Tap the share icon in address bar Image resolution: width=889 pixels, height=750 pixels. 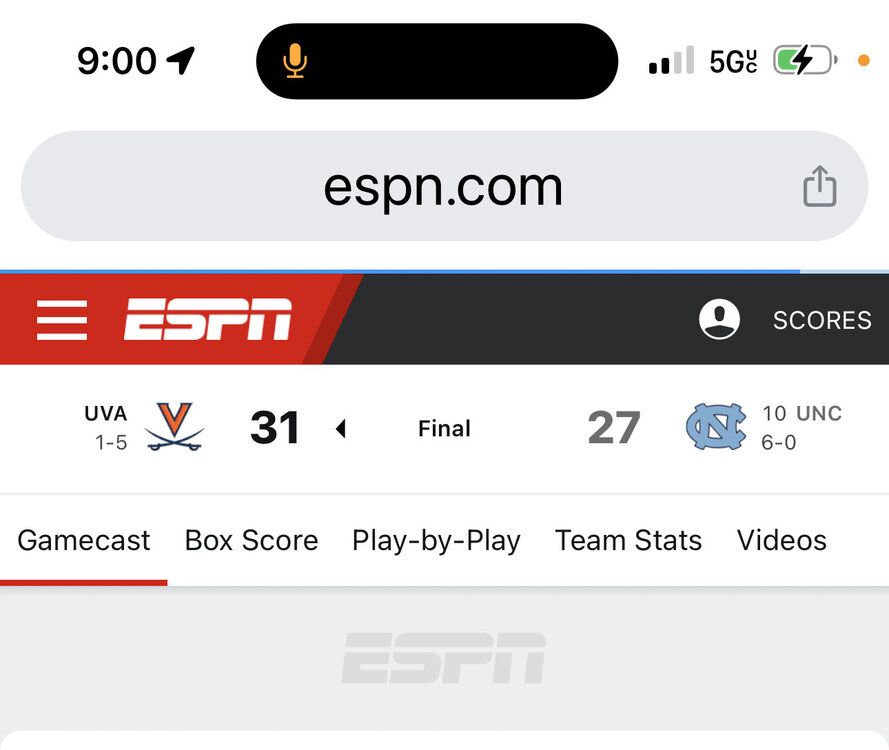[819, 187]
